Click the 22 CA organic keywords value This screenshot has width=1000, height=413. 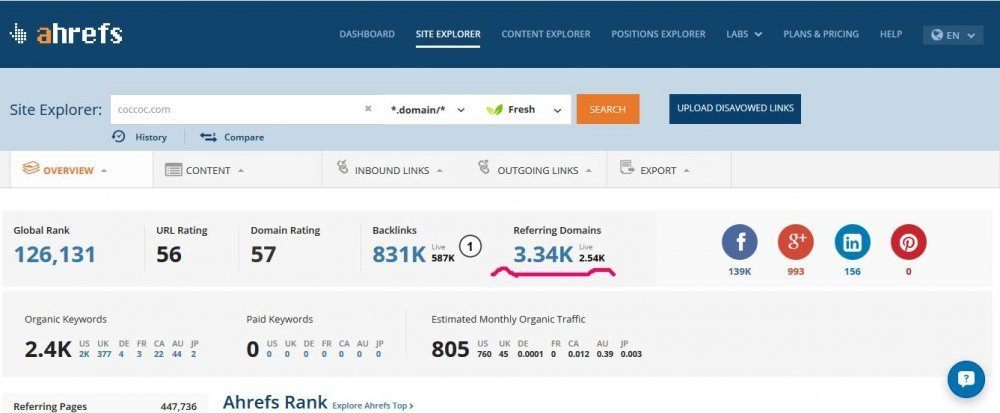pos(158,354)
